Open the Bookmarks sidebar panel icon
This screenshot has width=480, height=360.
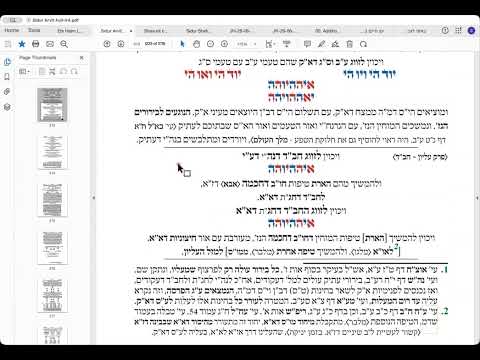coord(7,77)
